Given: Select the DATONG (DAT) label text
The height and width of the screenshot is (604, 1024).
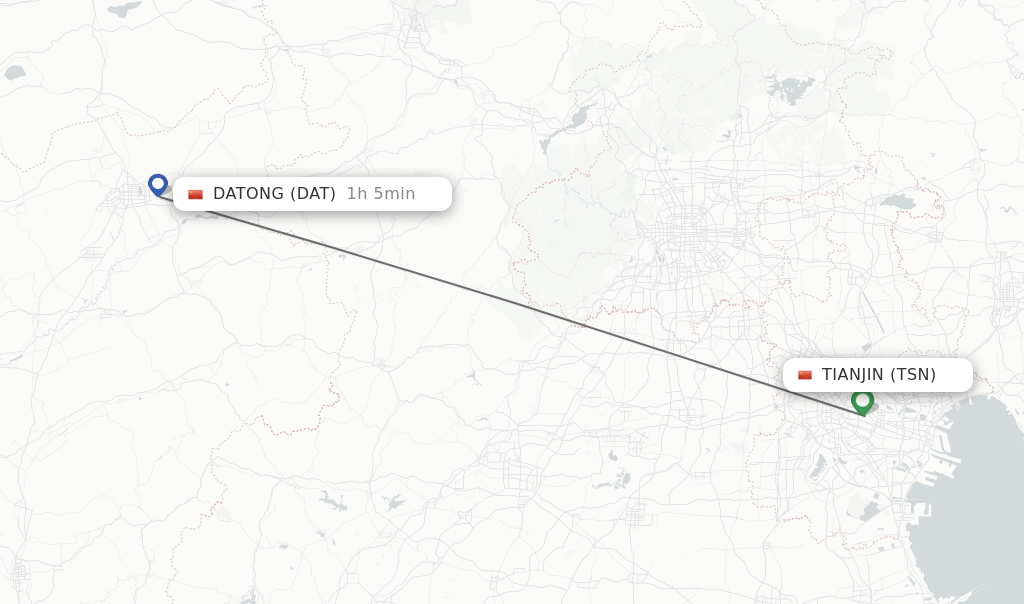Looking at the screenshot, I should (x=274, y=194).
